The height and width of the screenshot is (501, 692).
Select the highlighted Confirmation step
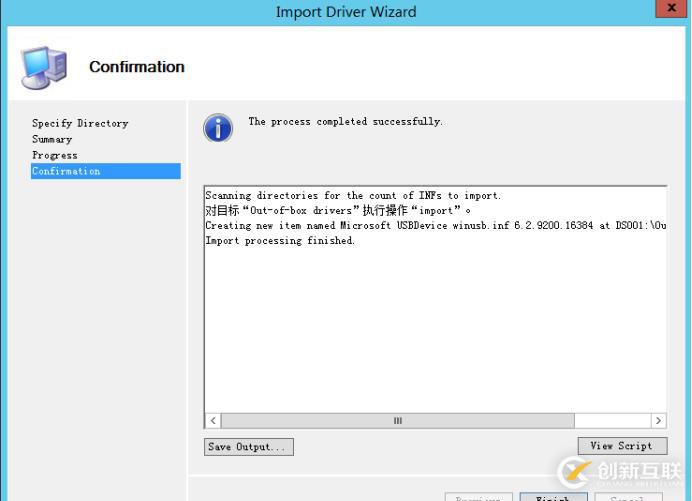point(66,171)
